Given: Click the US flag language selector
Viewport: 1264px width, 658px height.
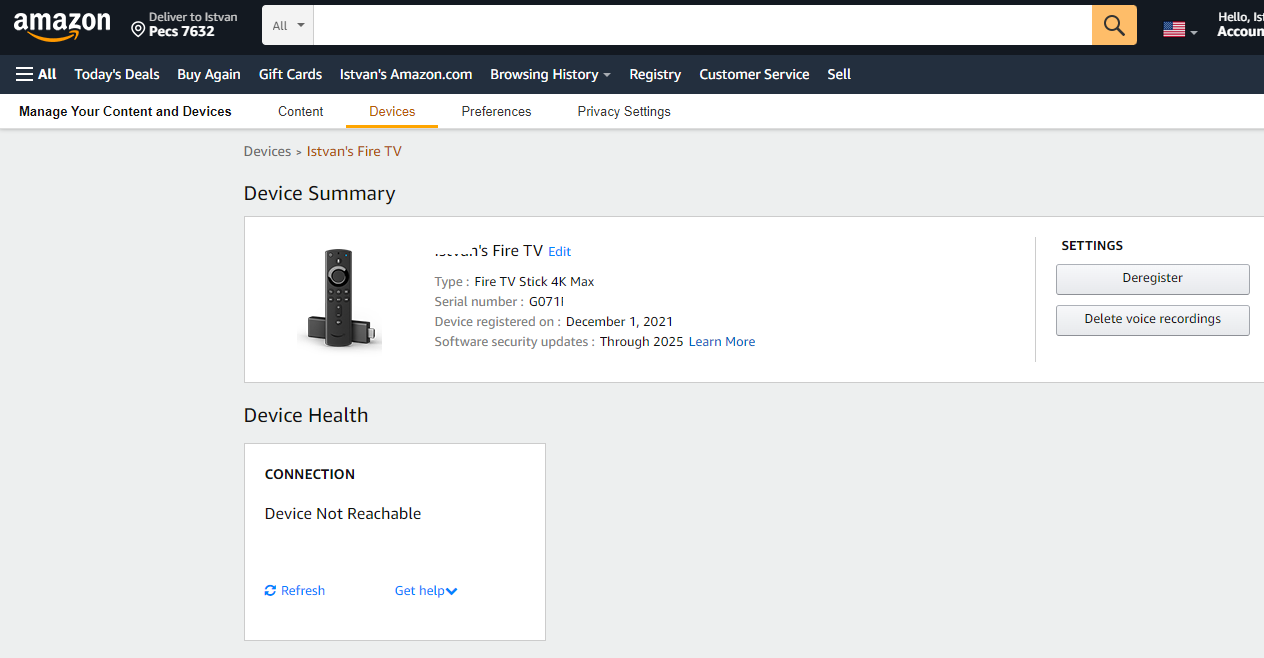Looking at the screenshot, I should 1180,30.
